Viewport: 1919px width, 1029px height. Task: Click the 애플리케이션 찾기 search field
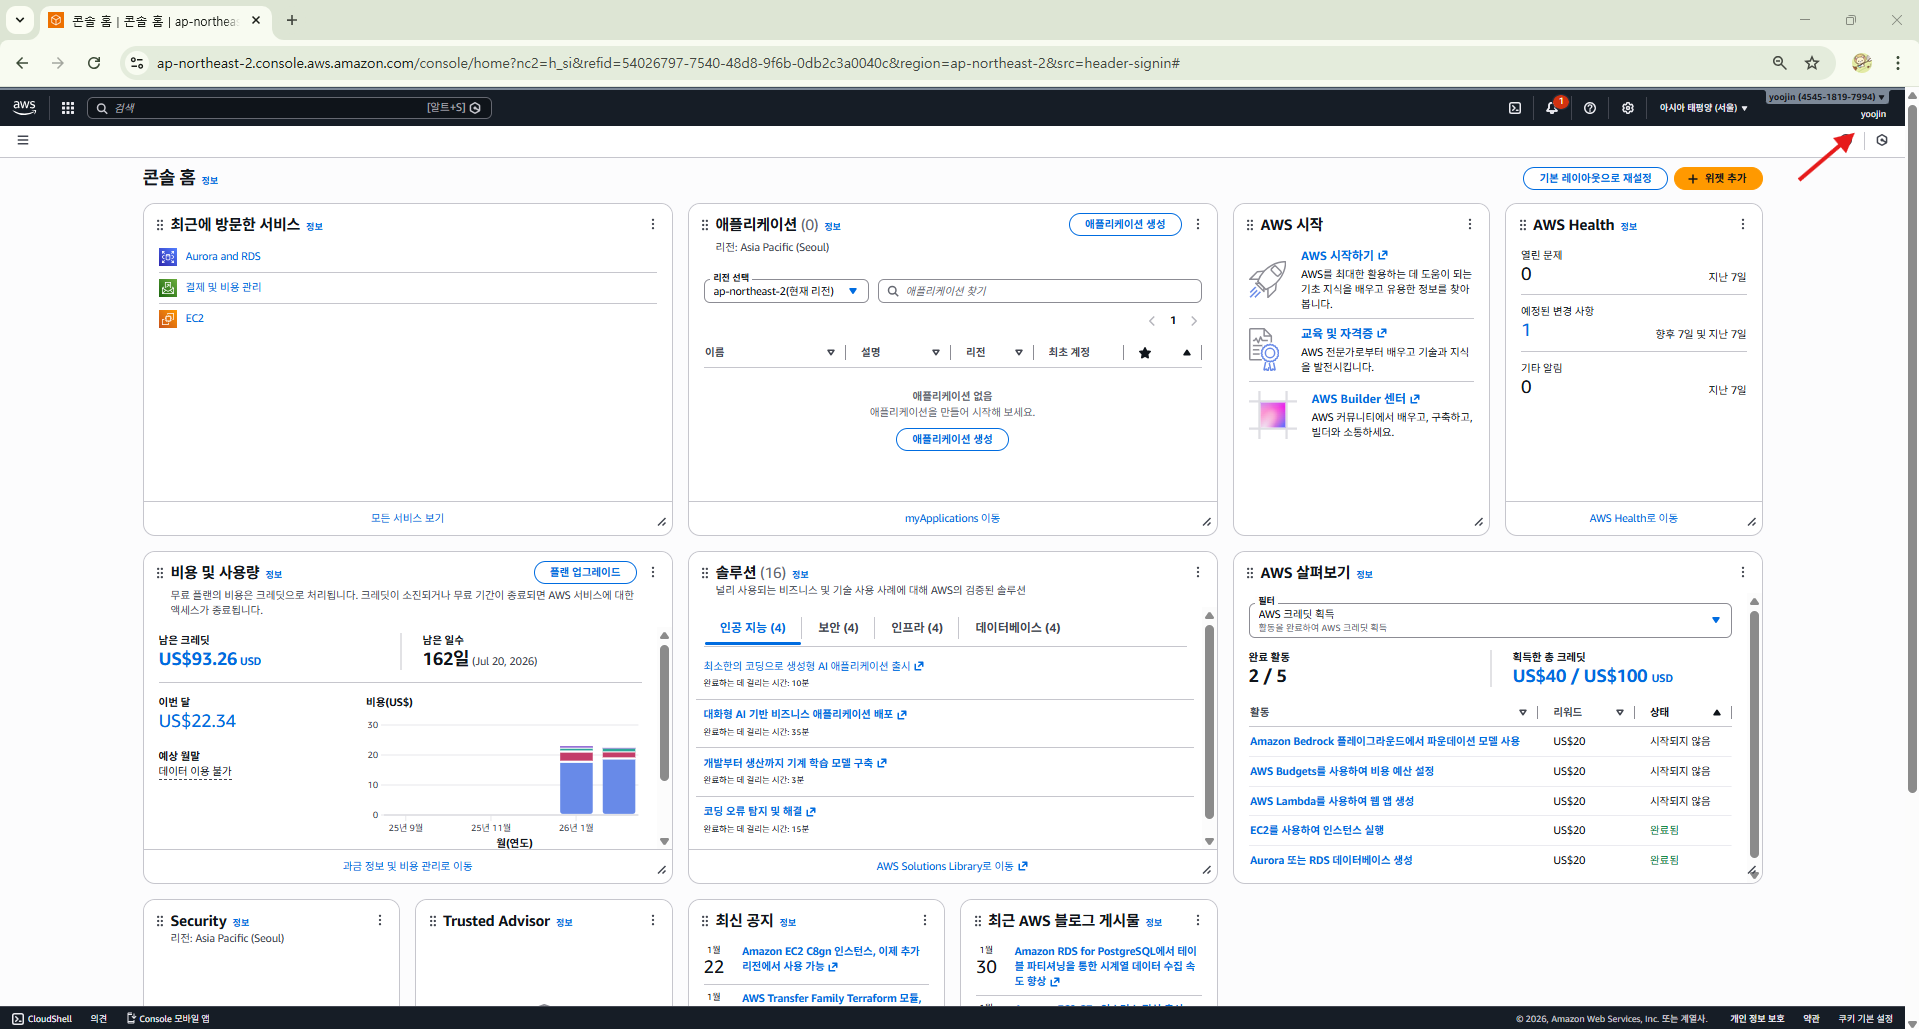coord(1040,291)
